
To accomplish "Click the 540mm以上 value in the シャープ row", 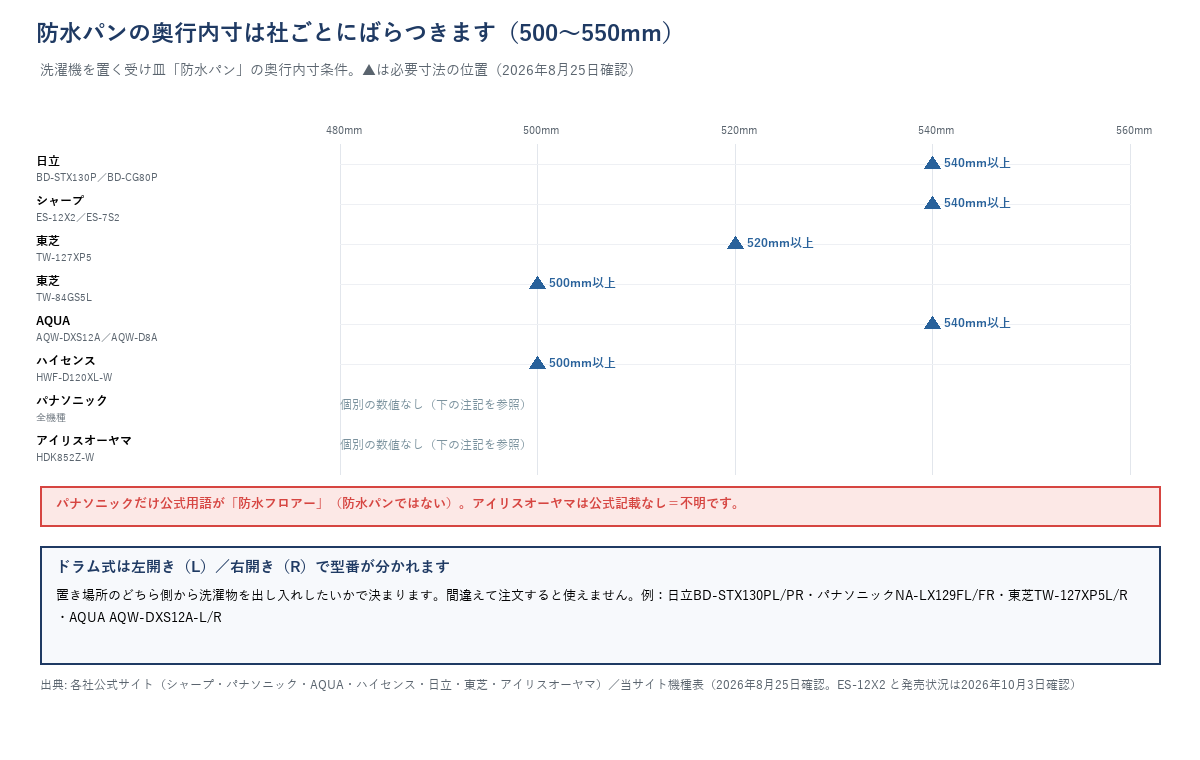I will 977,203.
